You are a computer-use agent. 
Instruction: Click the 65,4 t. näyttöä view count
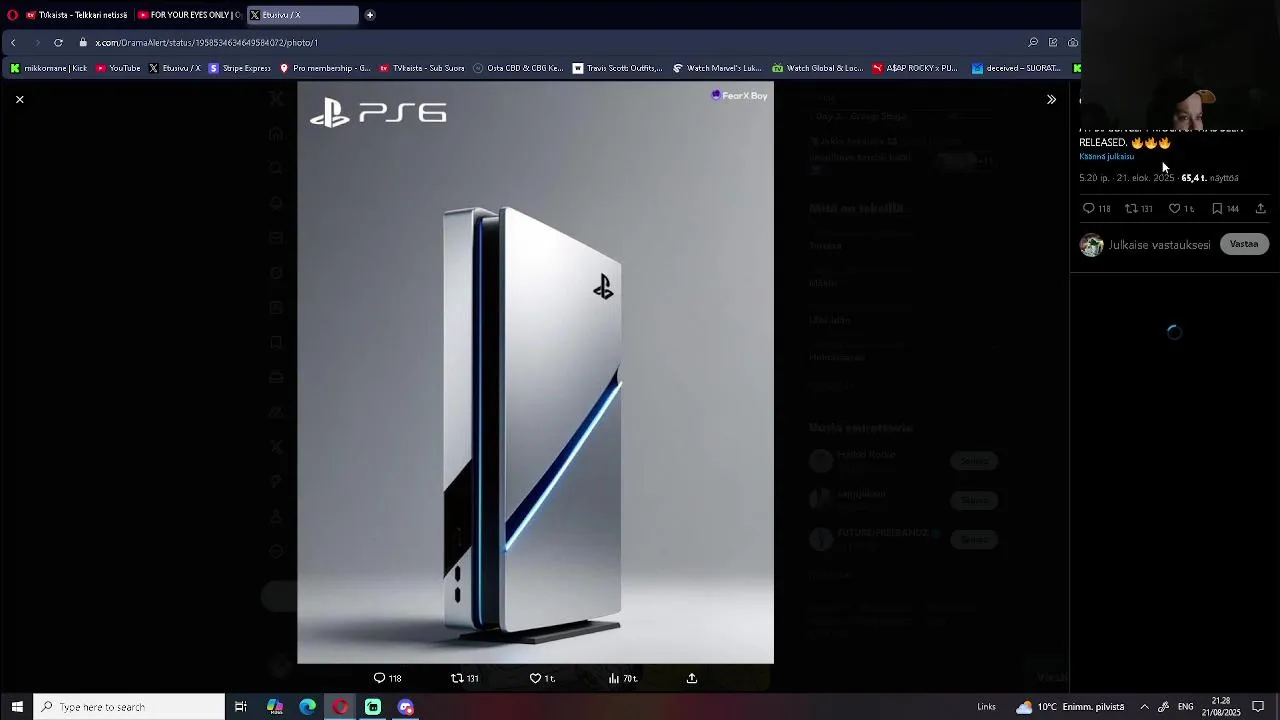click(x=1210, y=178)
